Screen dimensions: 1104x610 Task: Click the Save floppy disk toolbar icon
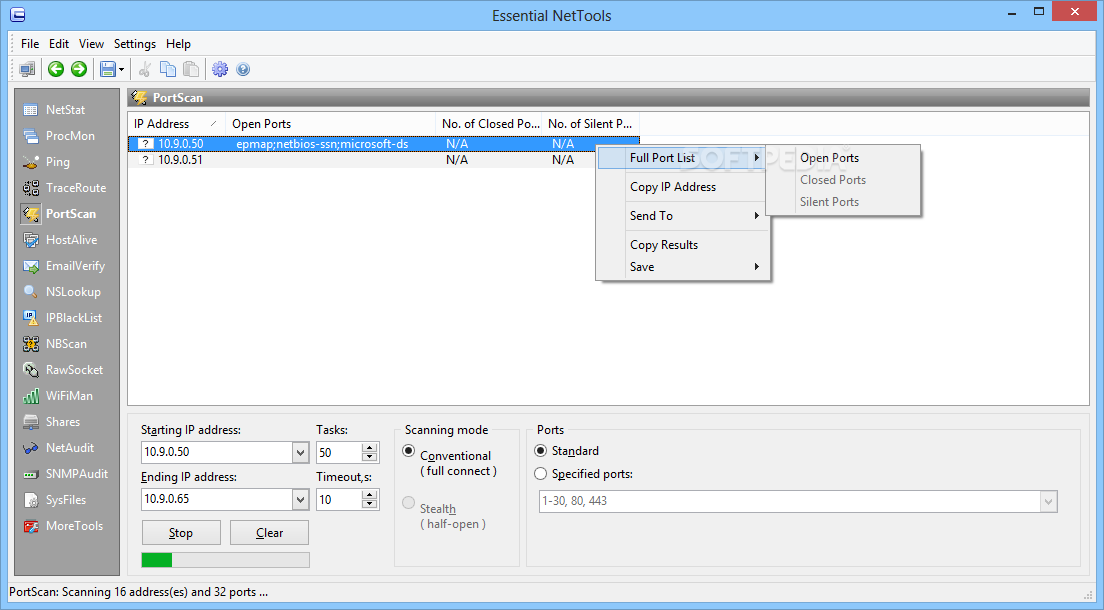click(108, 69)
